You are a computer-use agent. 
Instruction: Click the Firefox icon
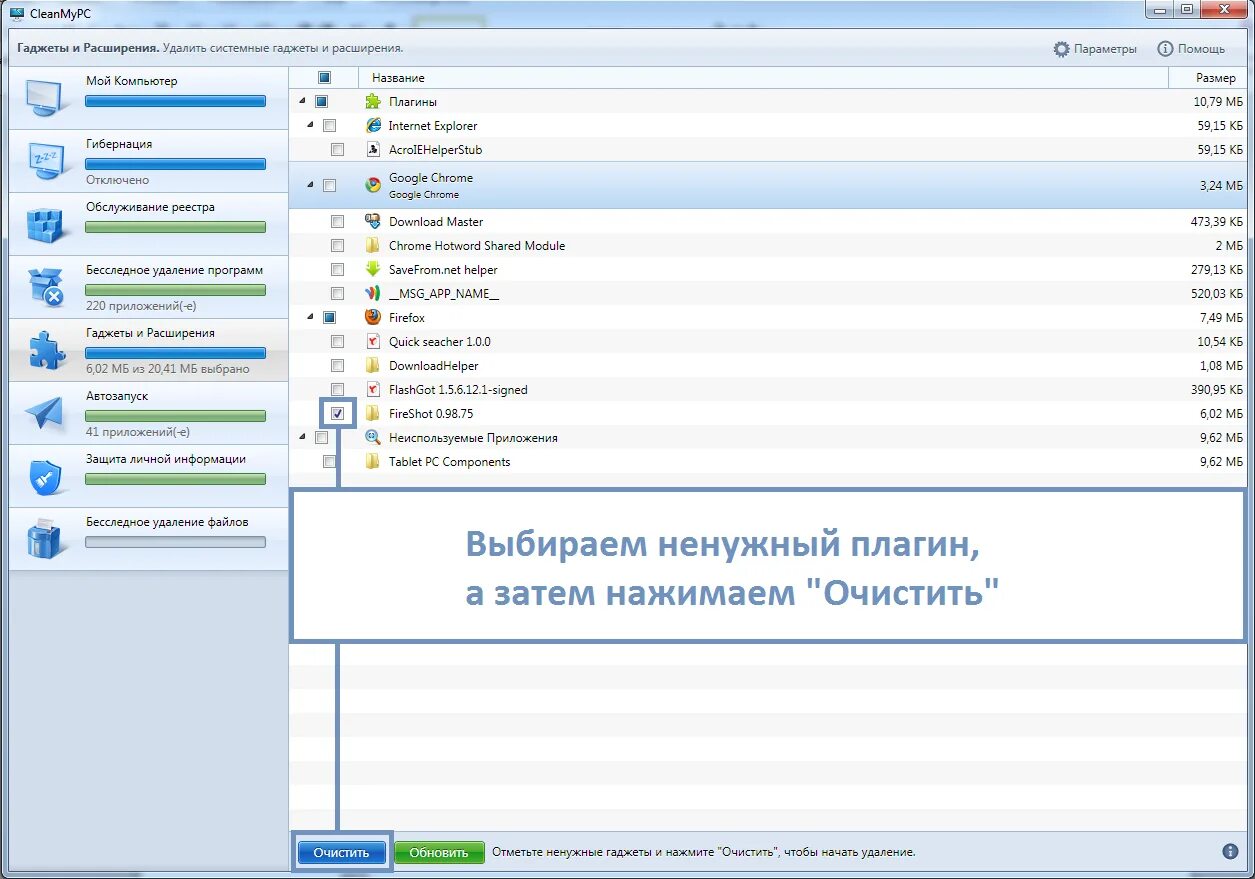(x=373, y=317)
